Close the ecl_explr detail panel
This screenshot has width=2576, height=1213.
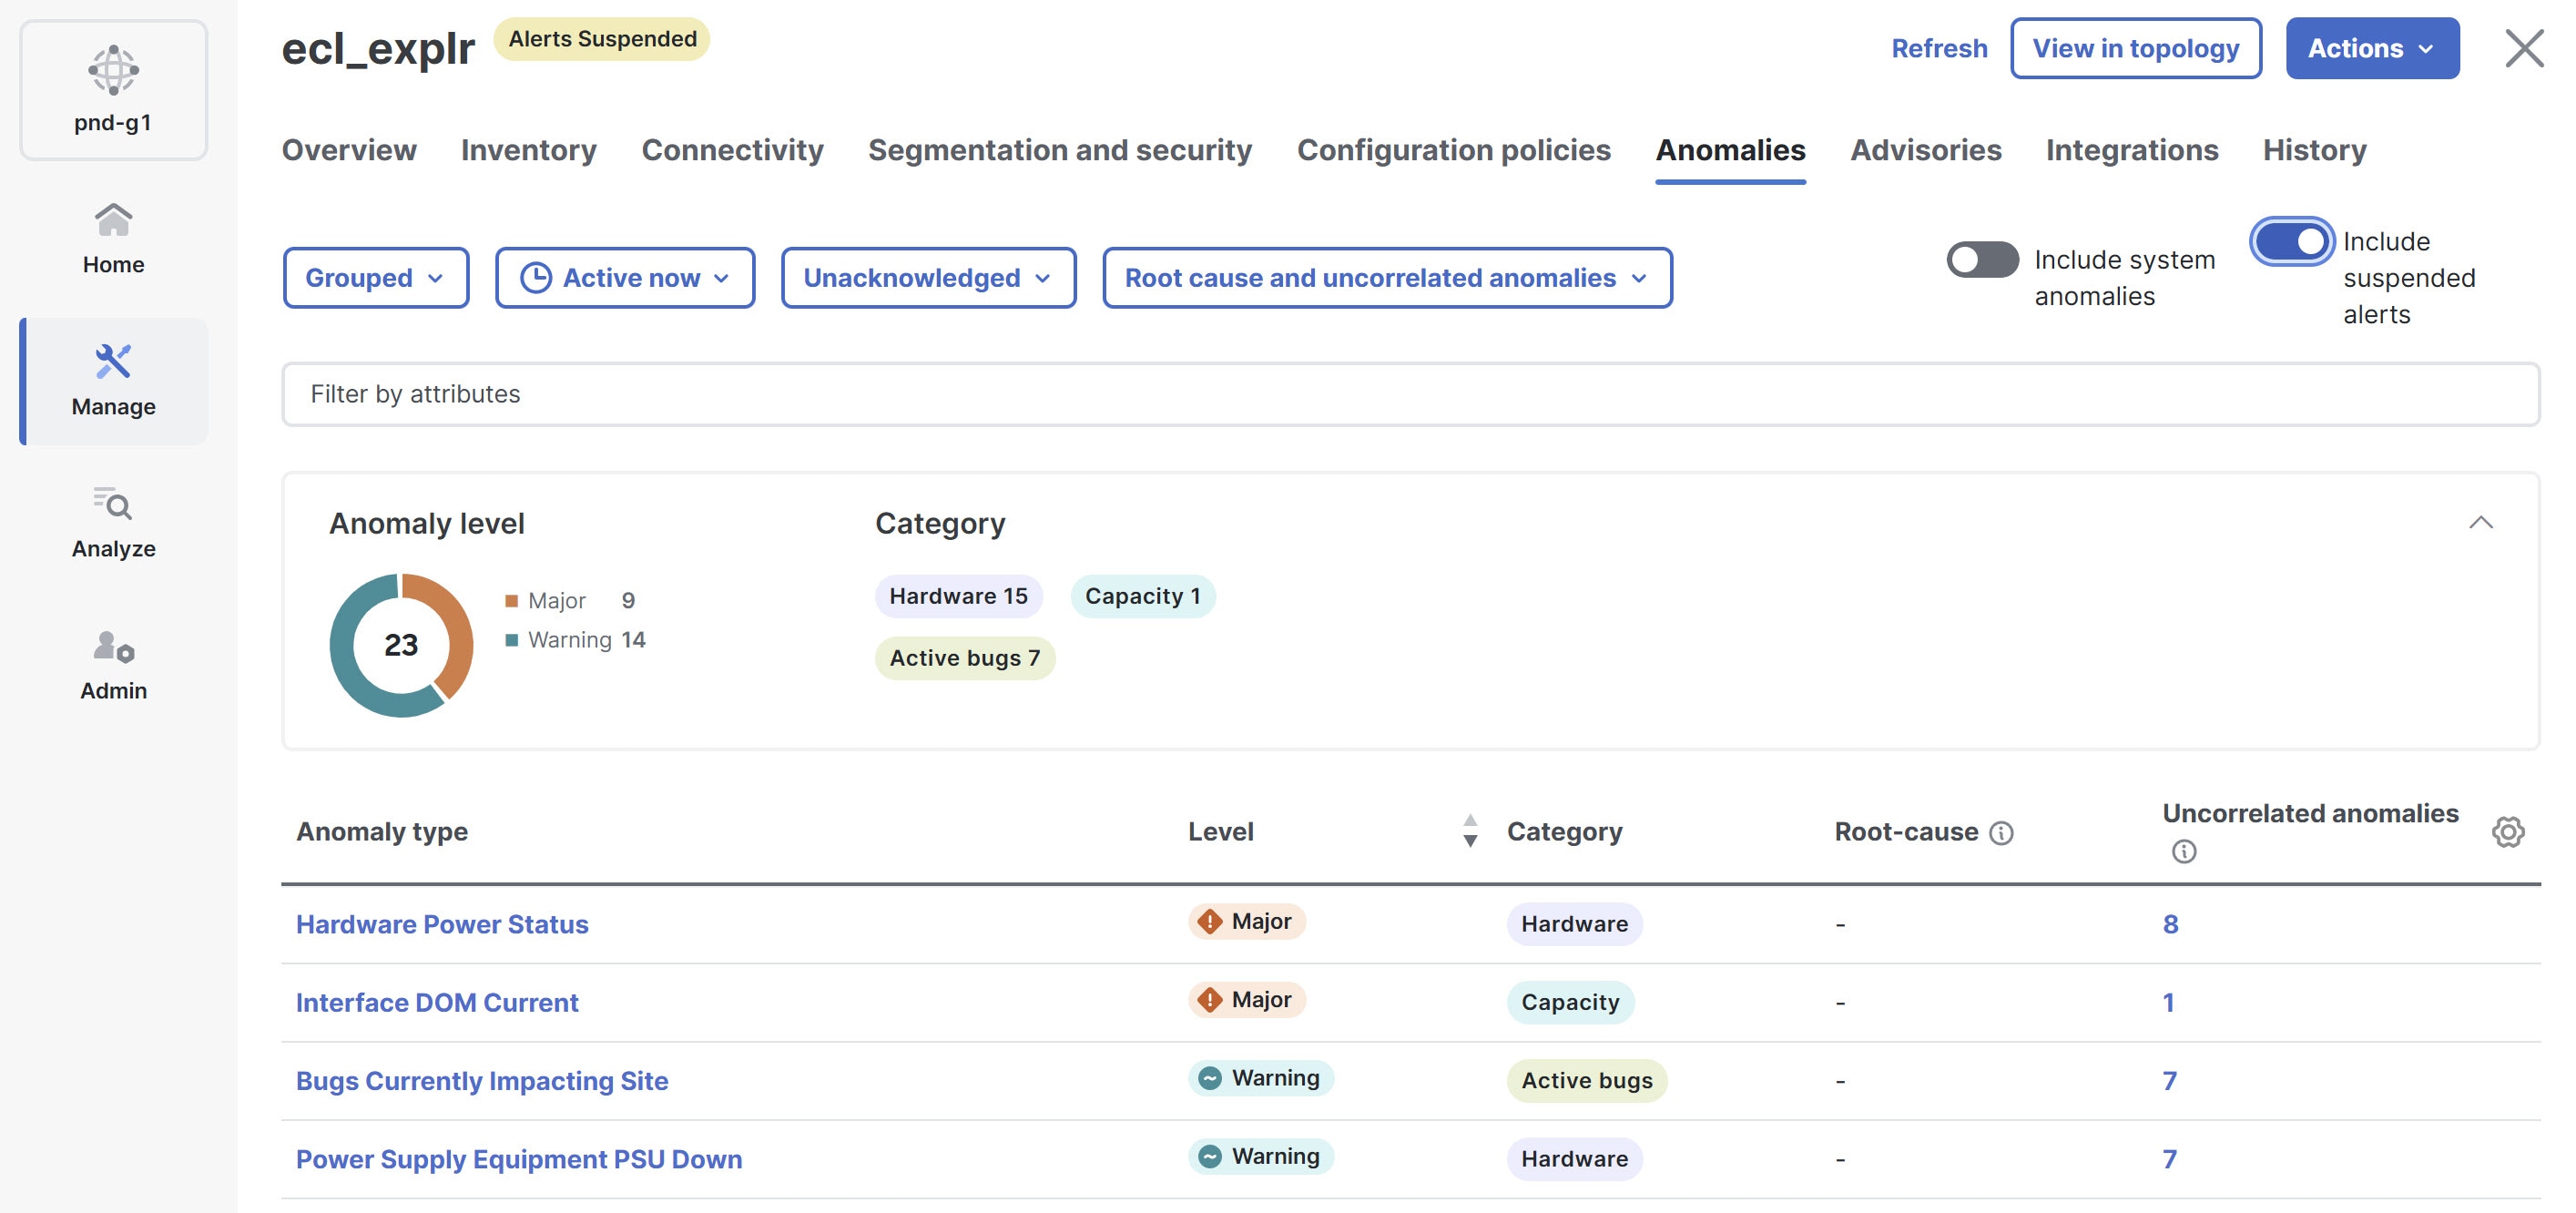[2523, 48]
